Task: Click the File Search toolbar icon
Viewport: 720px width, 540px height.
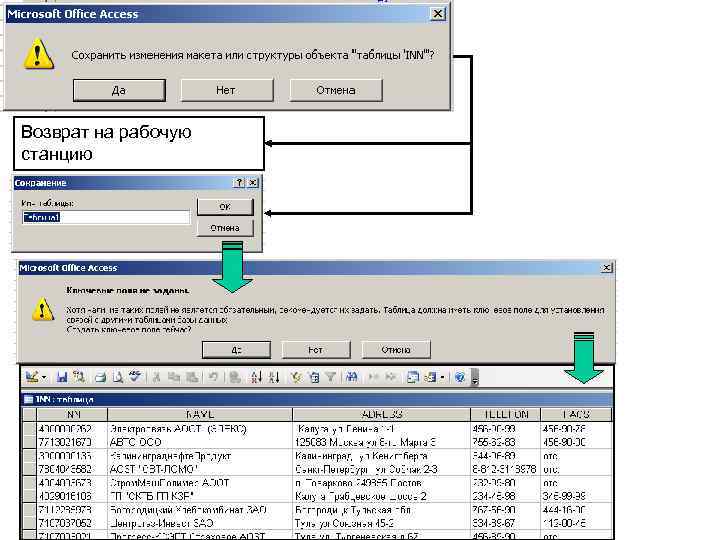Action: point(79,377)
